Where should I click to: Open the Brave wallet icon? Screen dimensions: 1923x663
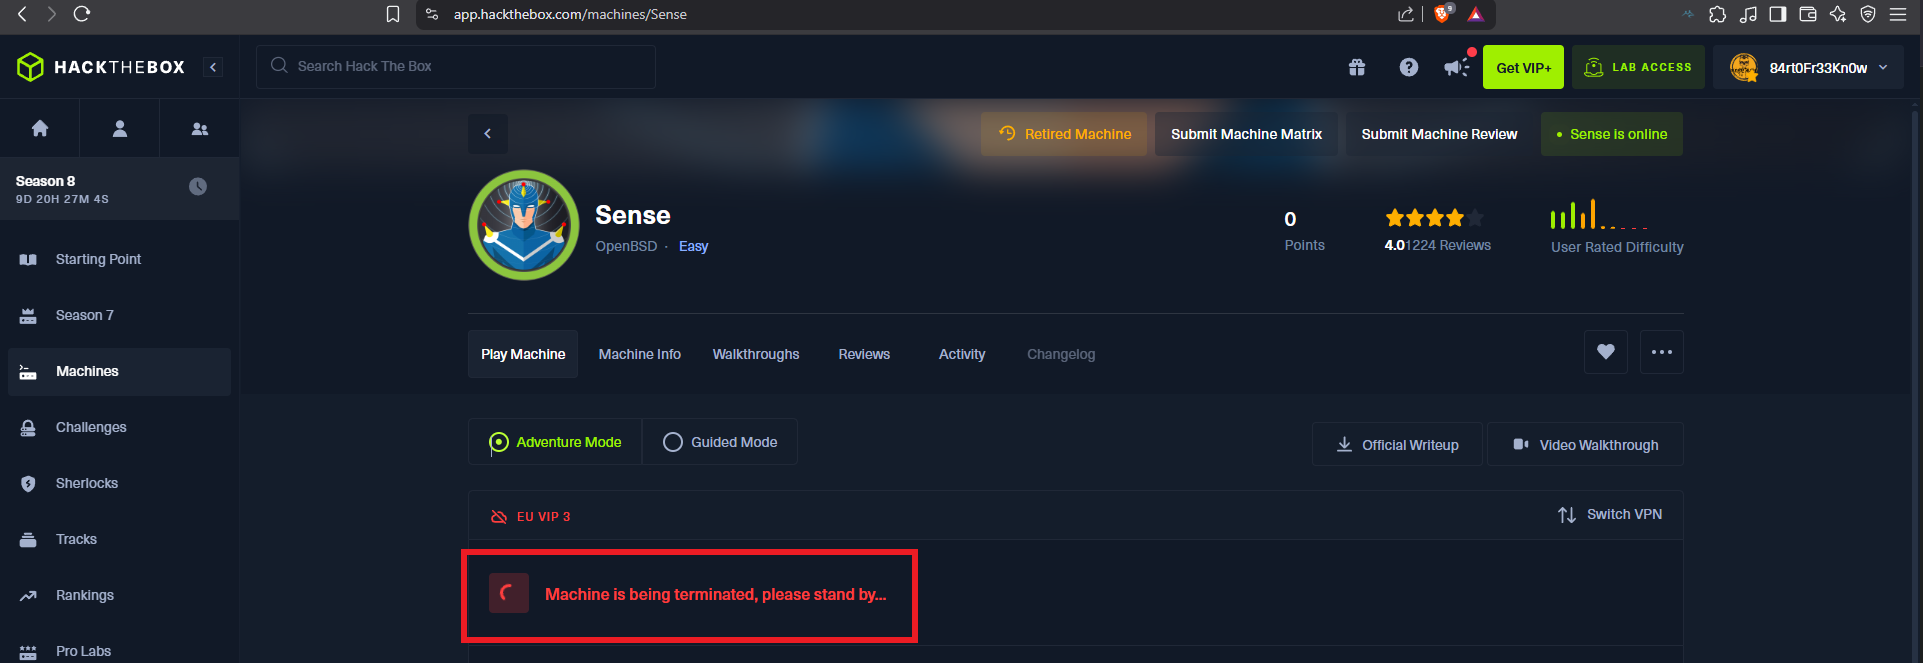1808,14
